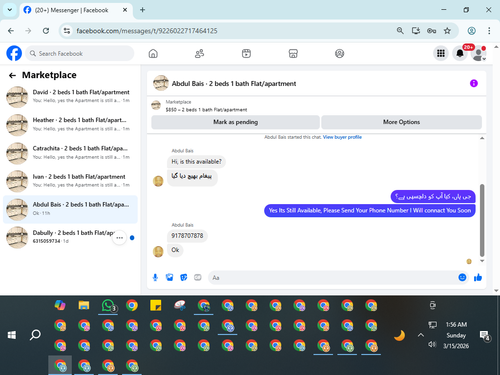Choose a GIF from the GIF icon
The image size is (500, 375).
point(198,277)
